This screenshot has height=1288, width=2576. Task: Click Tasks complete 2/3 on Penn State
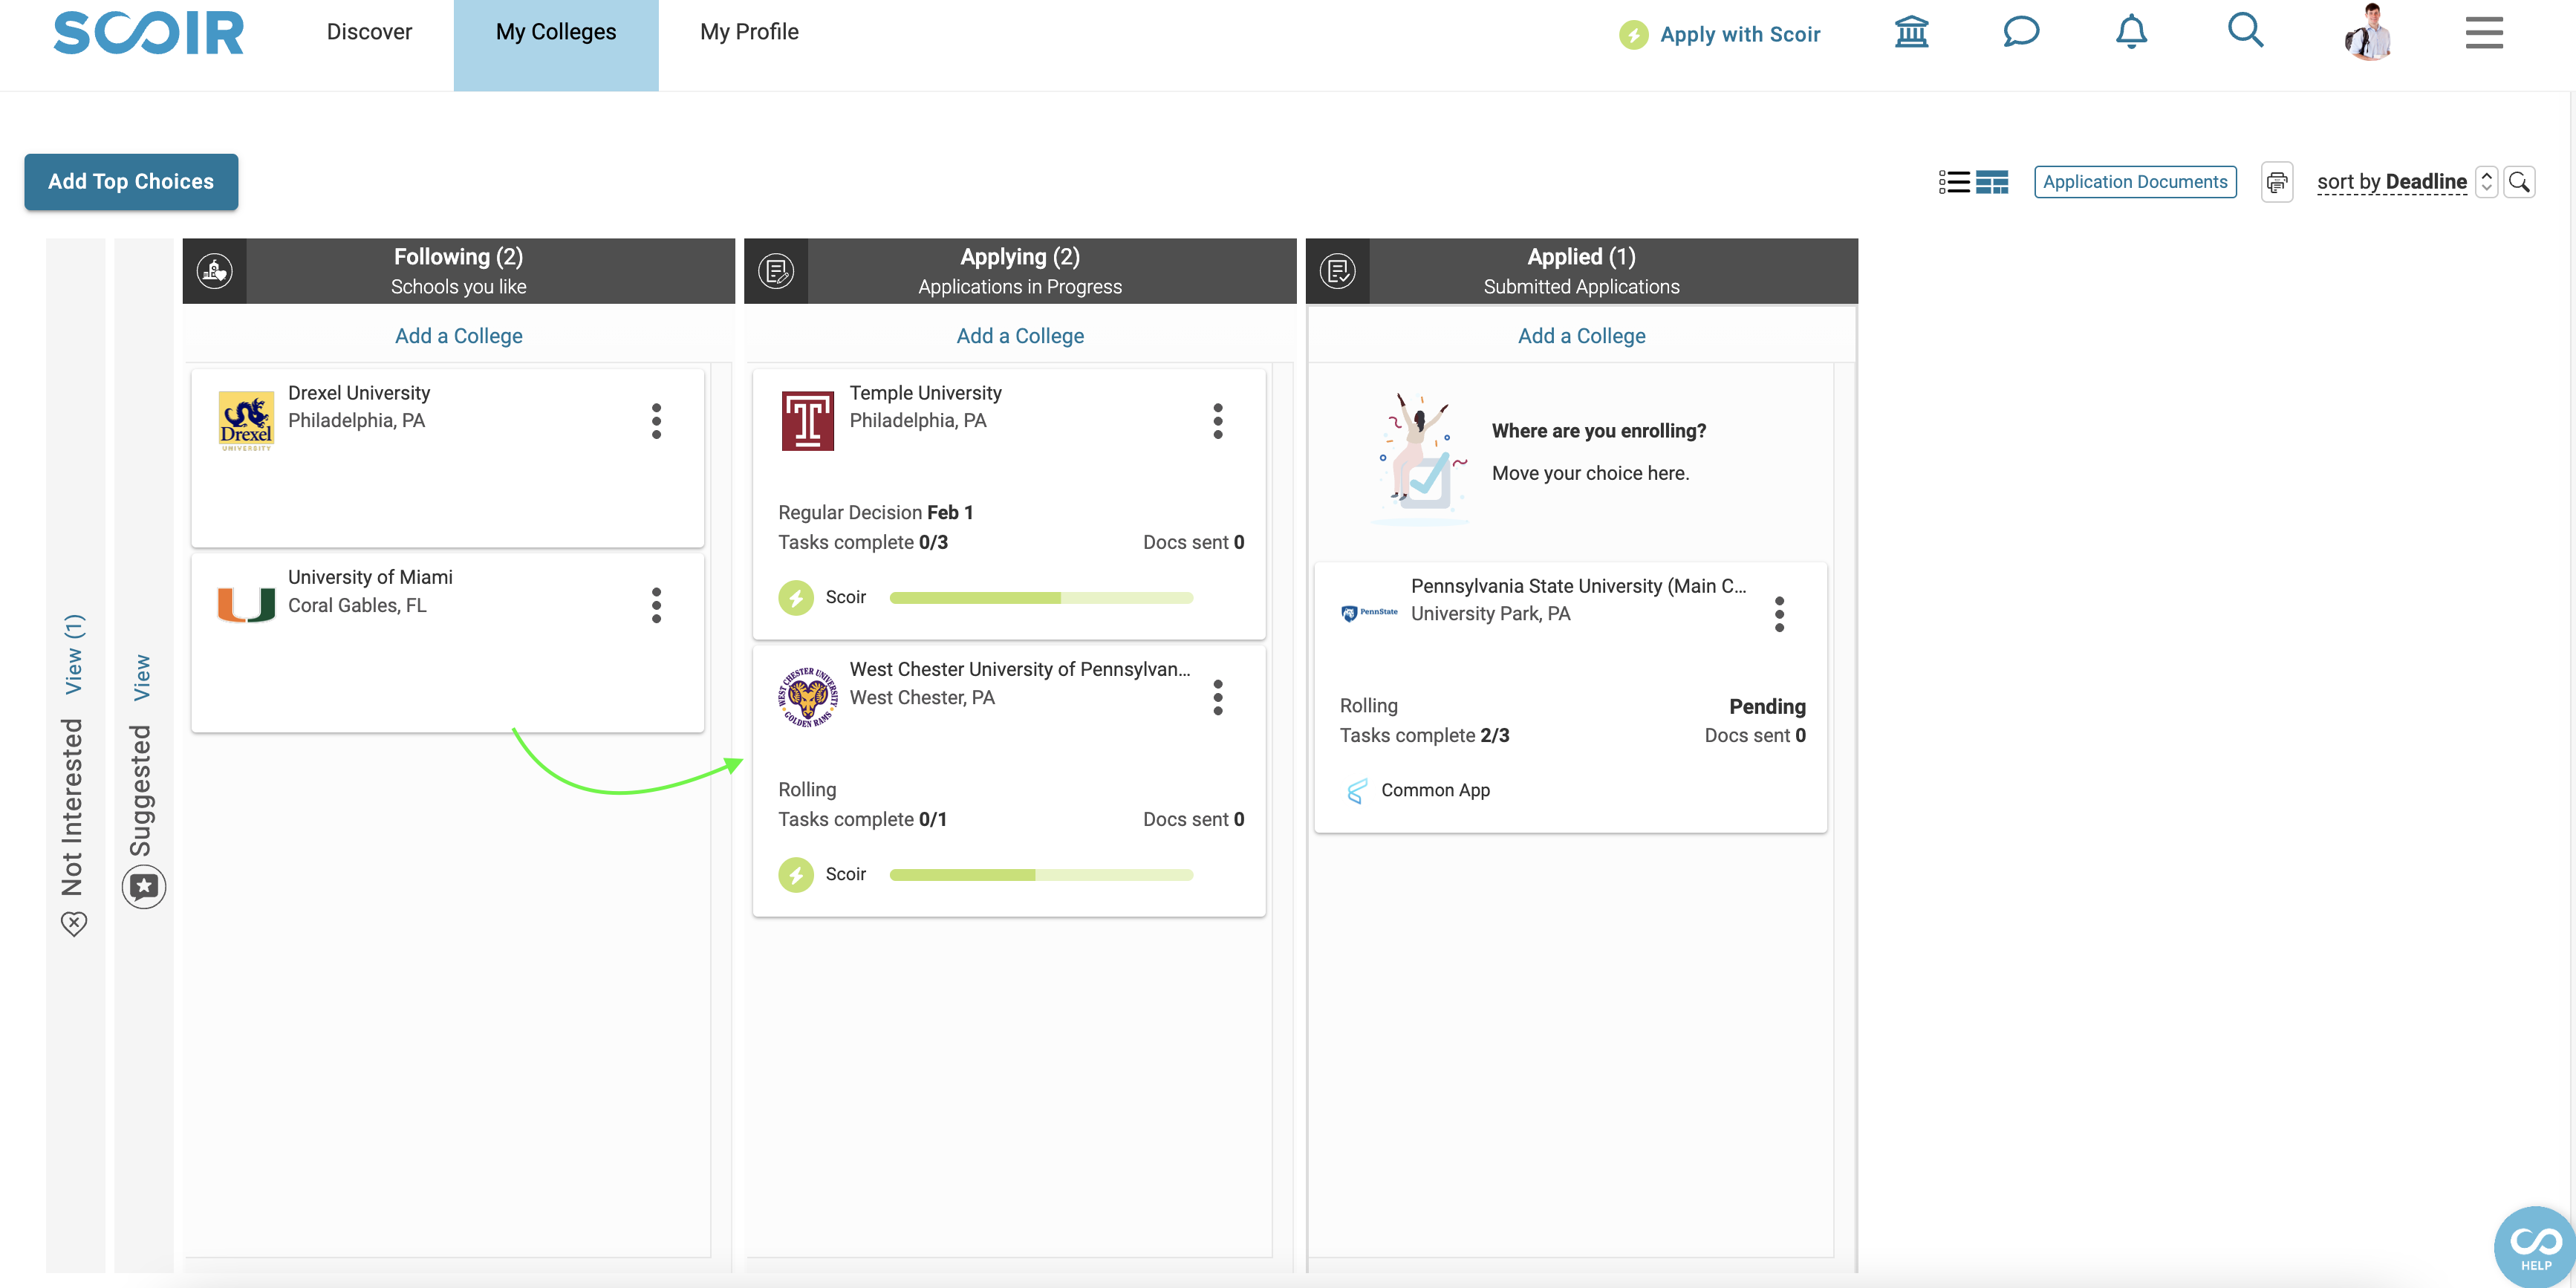coord(1424,735)
